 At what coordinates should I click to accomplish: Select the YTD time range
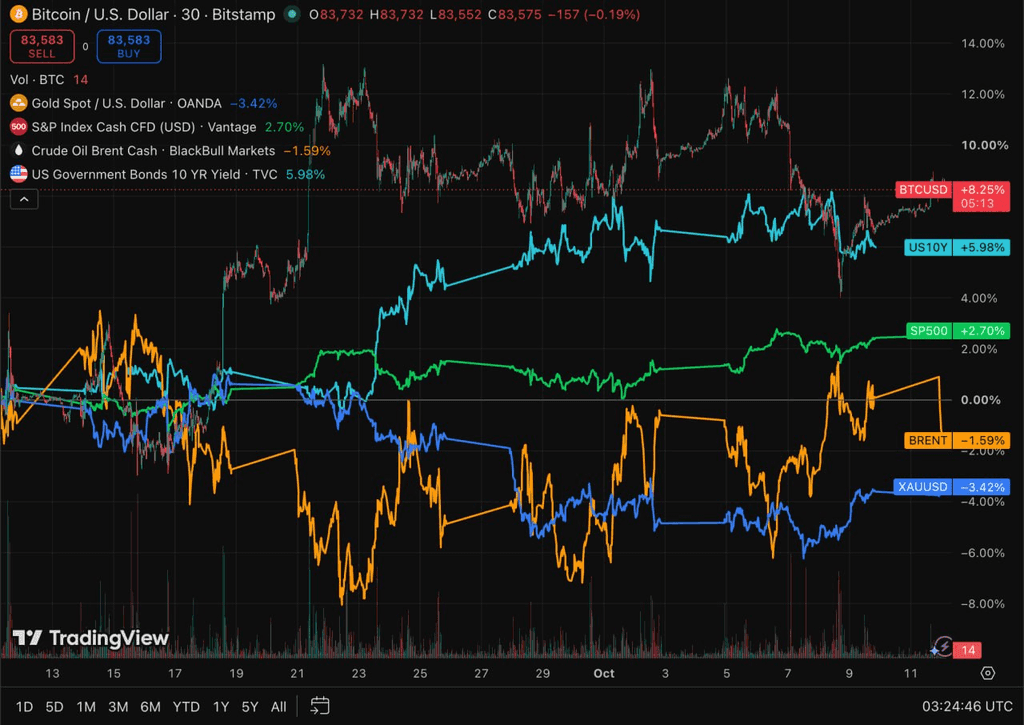(186, 707)
